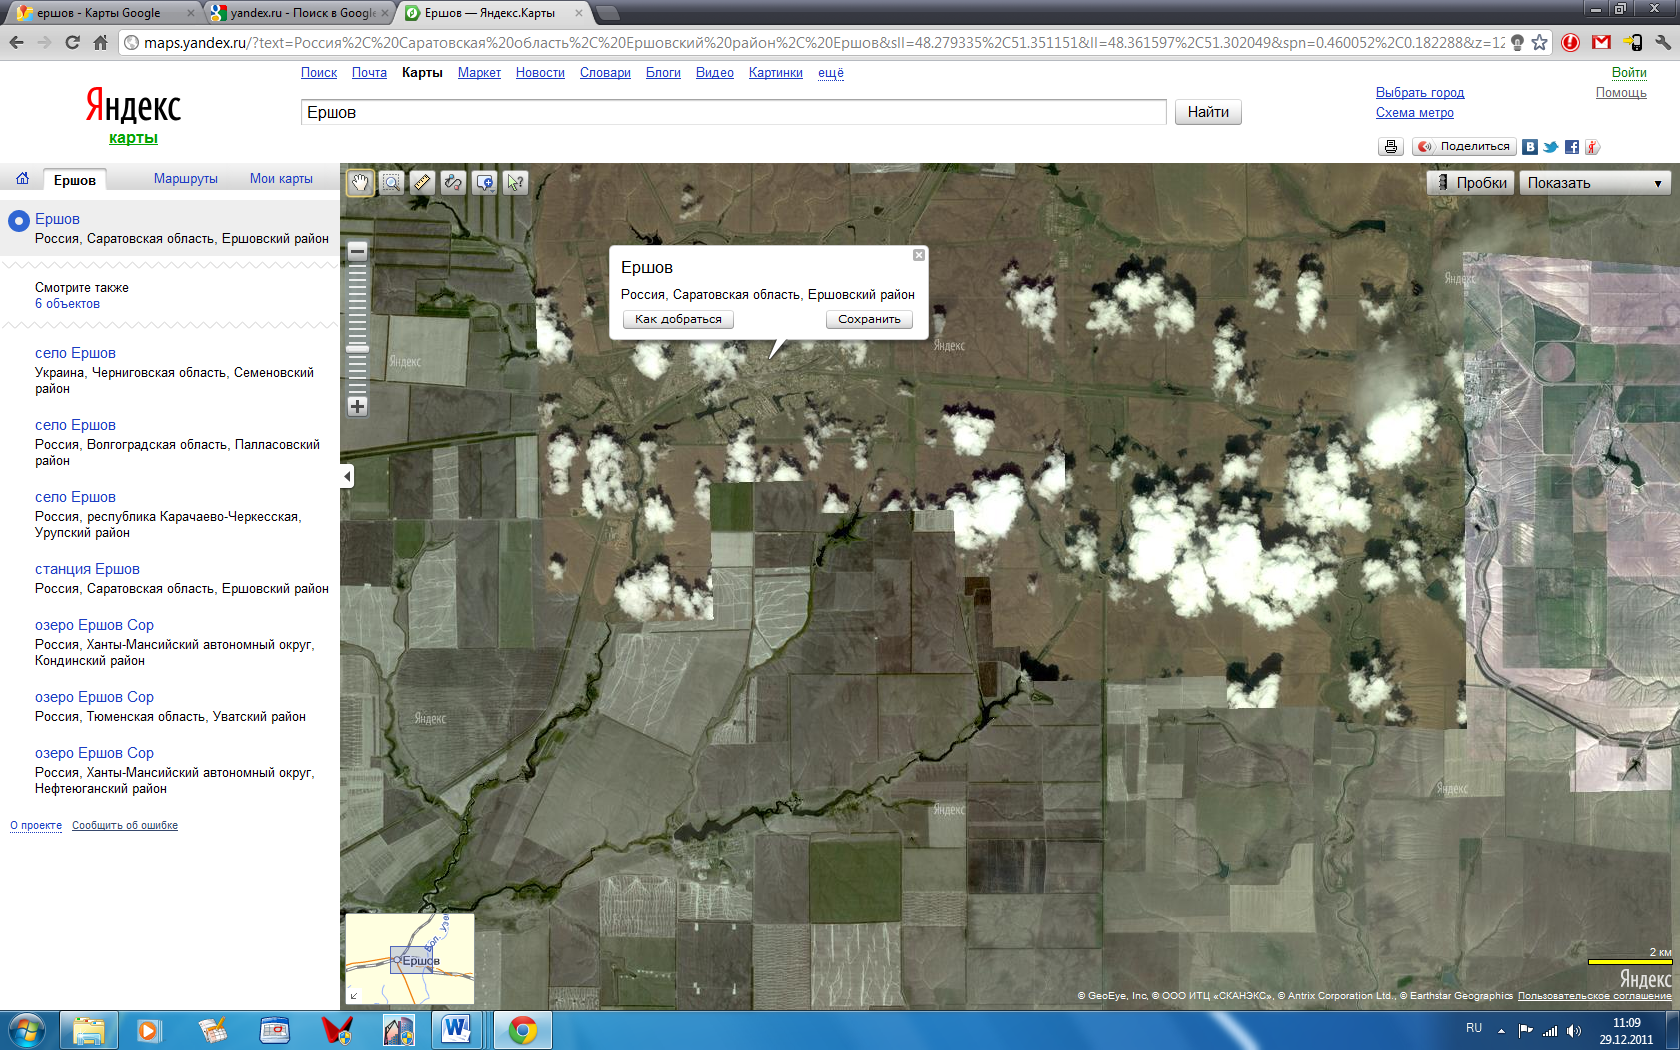Click the Яндекс карты logo
The width and height of the screenshot is (1680, 1050).
(133, 115)
